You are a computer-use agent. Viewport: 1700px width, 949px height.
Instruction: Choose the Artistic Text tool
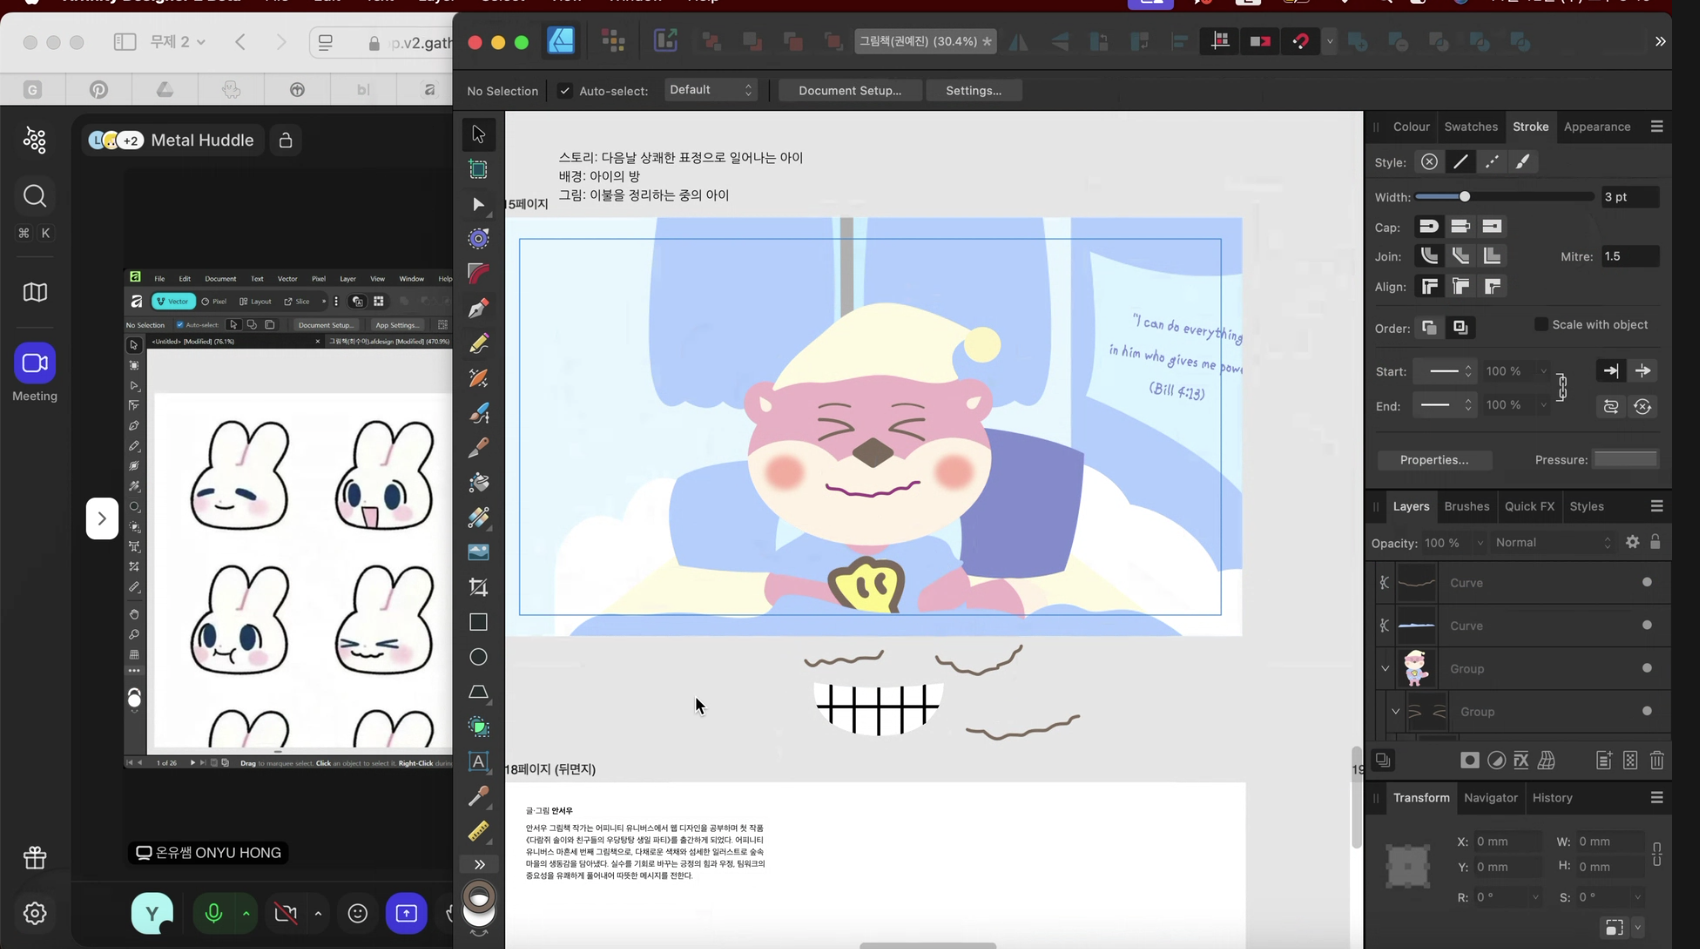479,762
